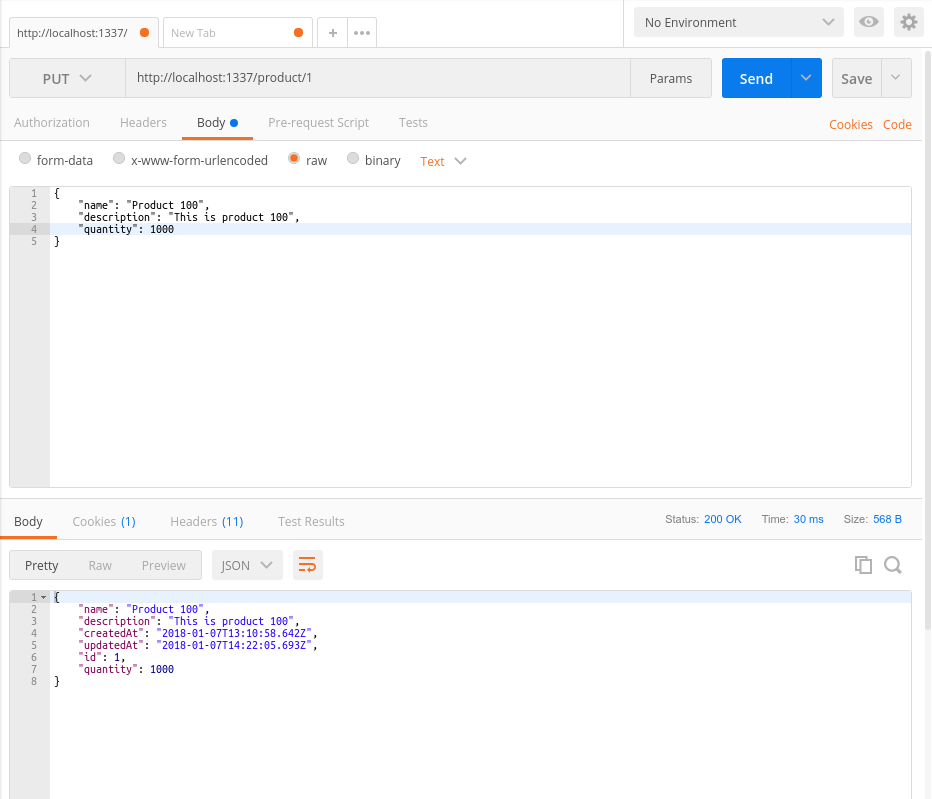Click the blue Send button
This screenshot has height=799, width=932.
pyautogui.click(x=756, y=78)
